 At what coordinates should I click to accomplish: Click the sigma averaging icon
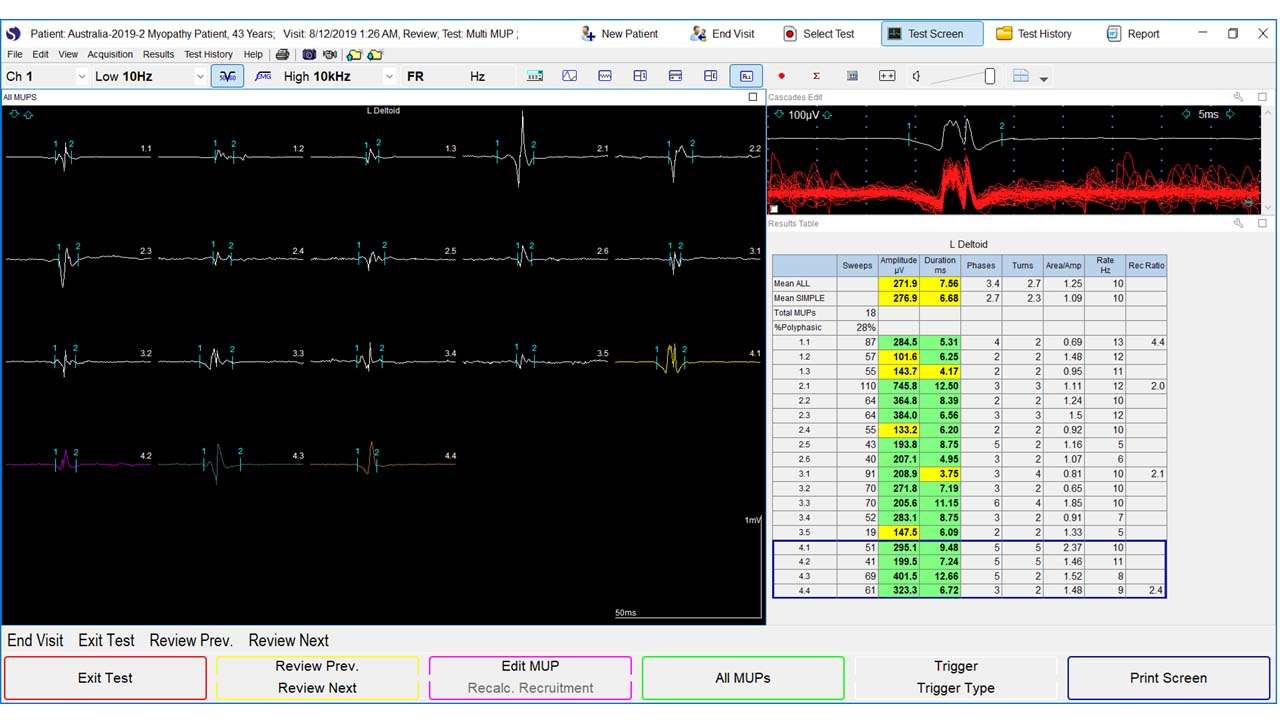816,76
